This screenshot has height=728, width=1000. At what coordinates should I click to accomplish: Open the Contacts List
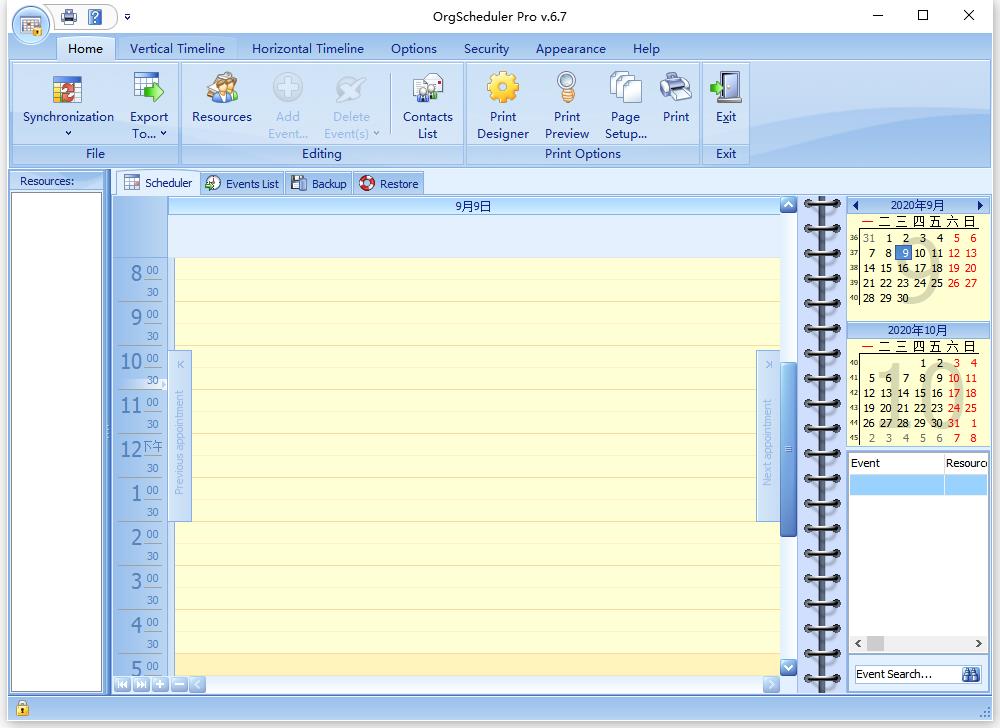coord(427,105)
